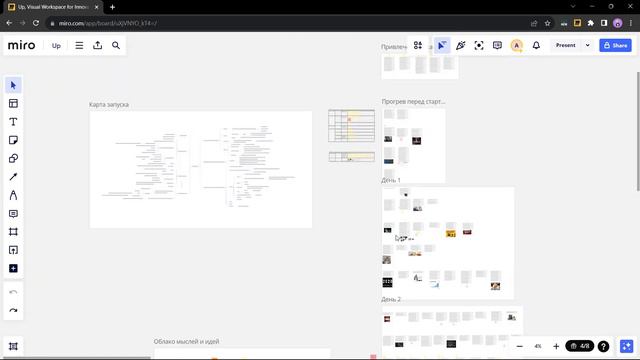Toggle collaborators' cursors icon
Screen dimensions: 640x360
click(x=442, y=45)
